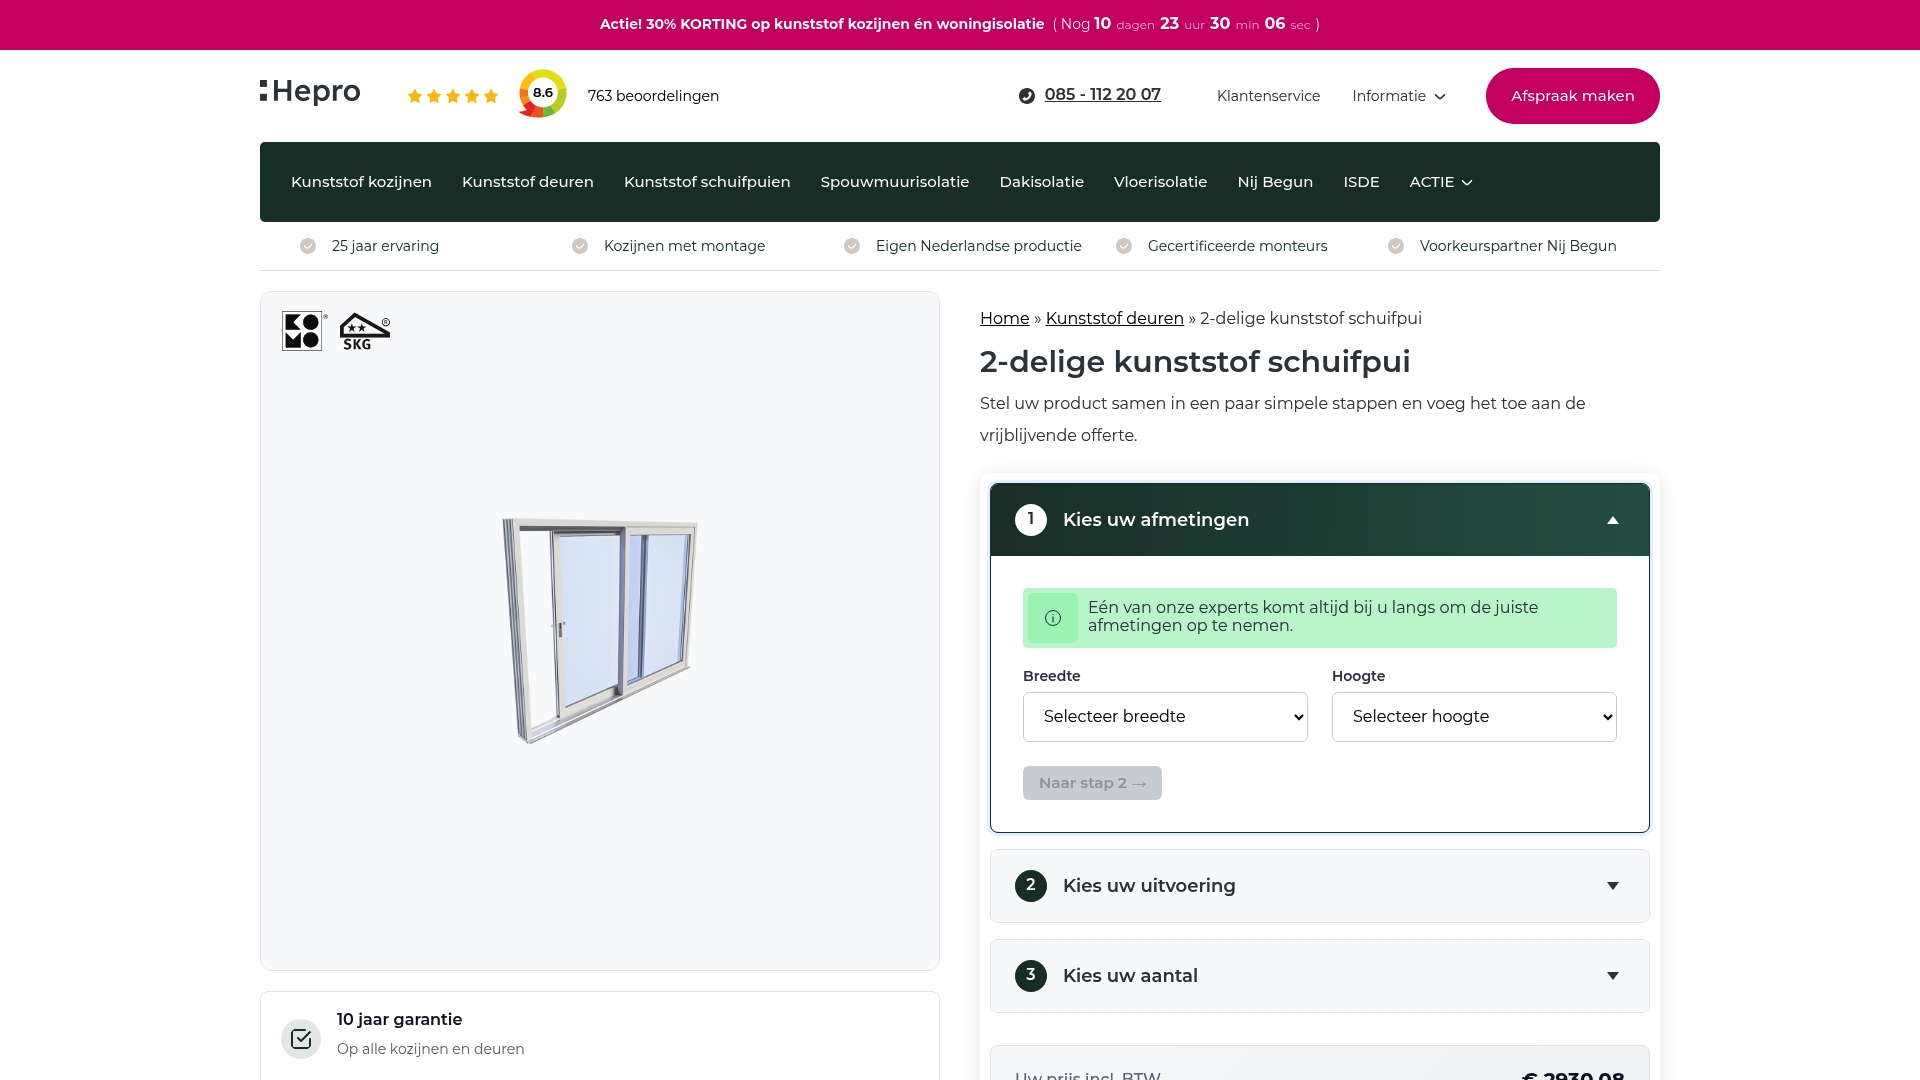Click the 10 jaar garantie heading
This screenshot has width=1920, height=1080.
399,1019
